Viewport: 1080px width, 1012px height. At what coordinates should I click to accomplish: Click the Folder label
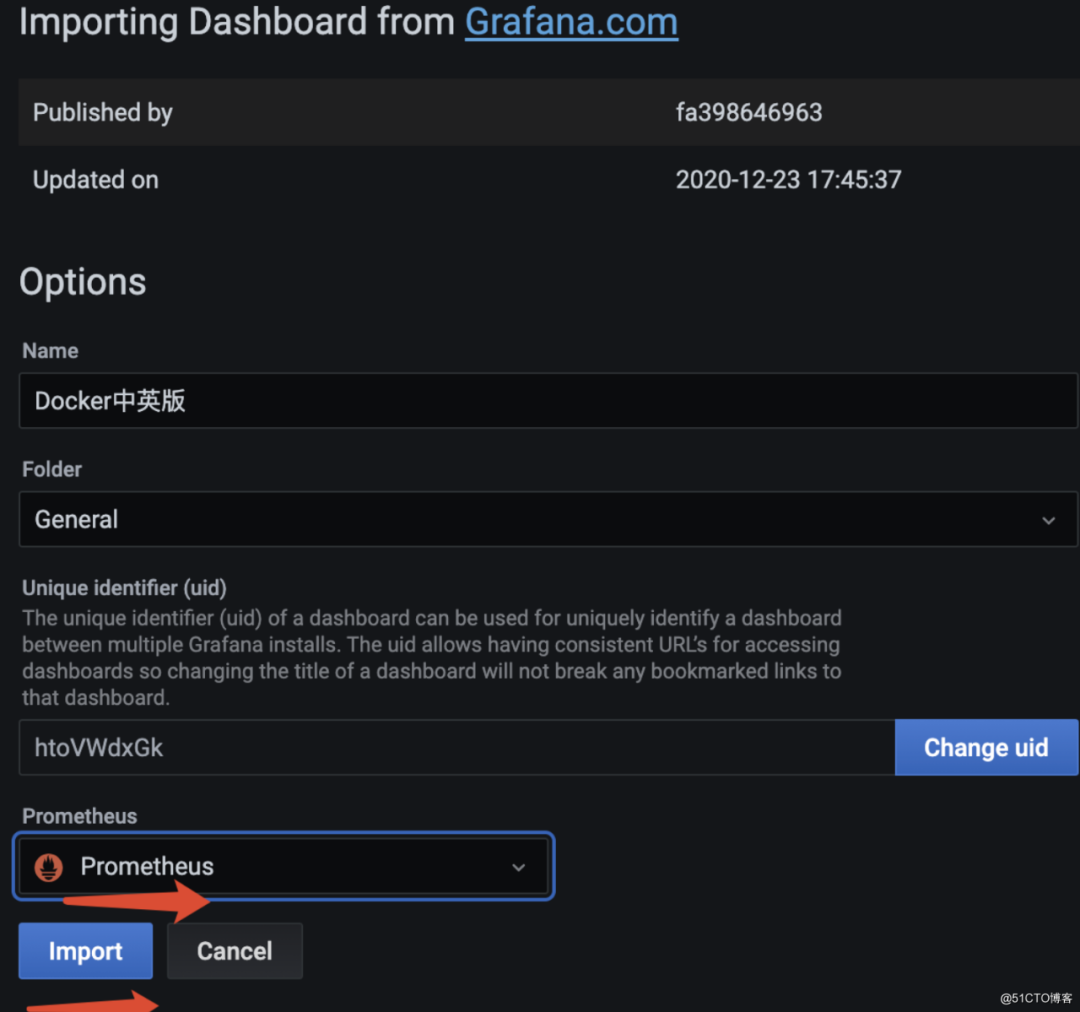pyautogui.click(x=52, y=469)
